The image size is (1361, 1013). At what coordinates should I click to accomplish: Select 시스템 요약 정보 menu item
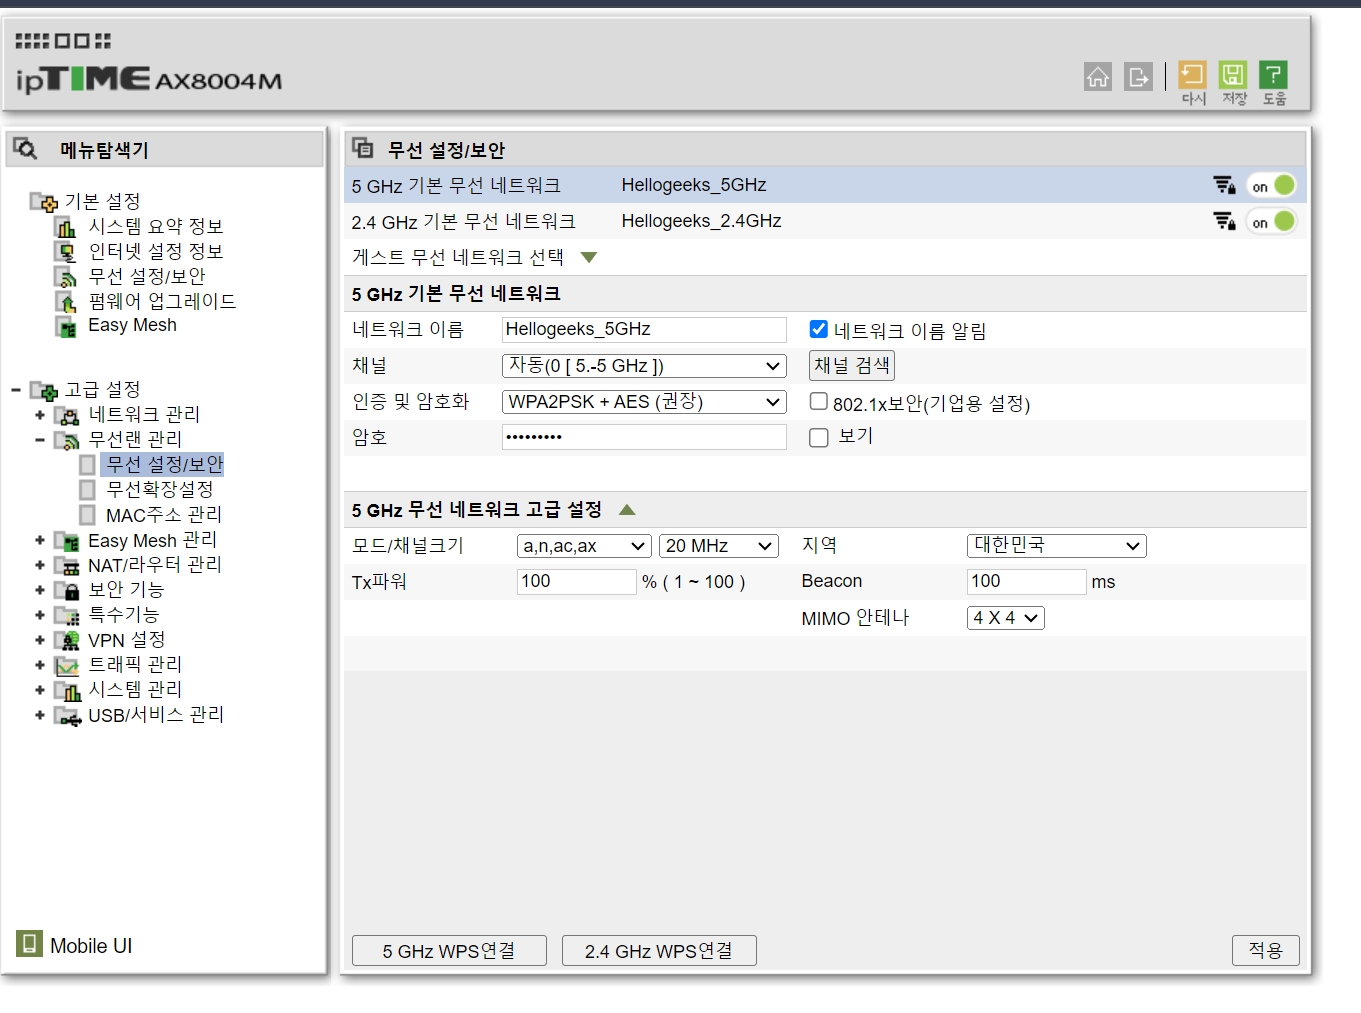click(155, 226)
